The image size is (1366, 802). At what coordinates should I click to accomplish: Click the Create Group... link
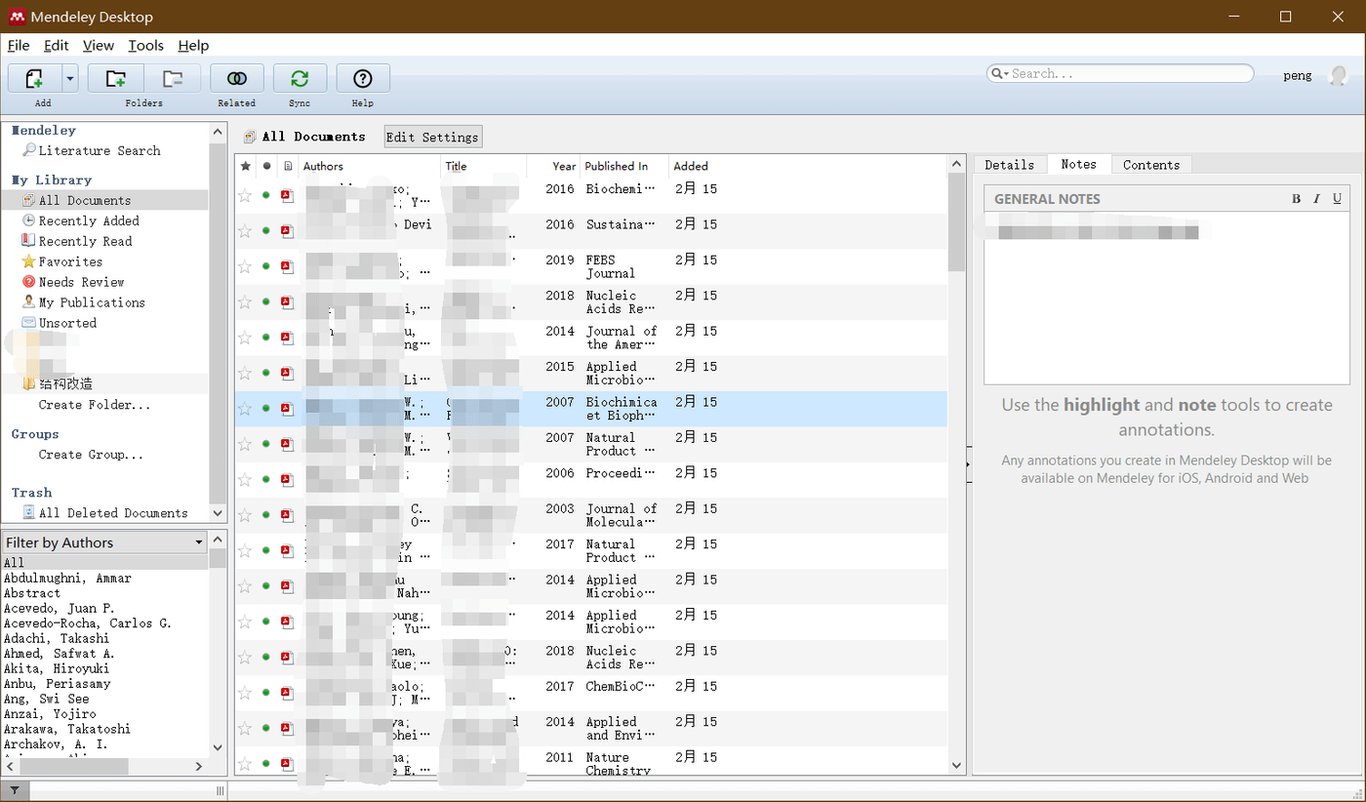(x=91, y=454)
